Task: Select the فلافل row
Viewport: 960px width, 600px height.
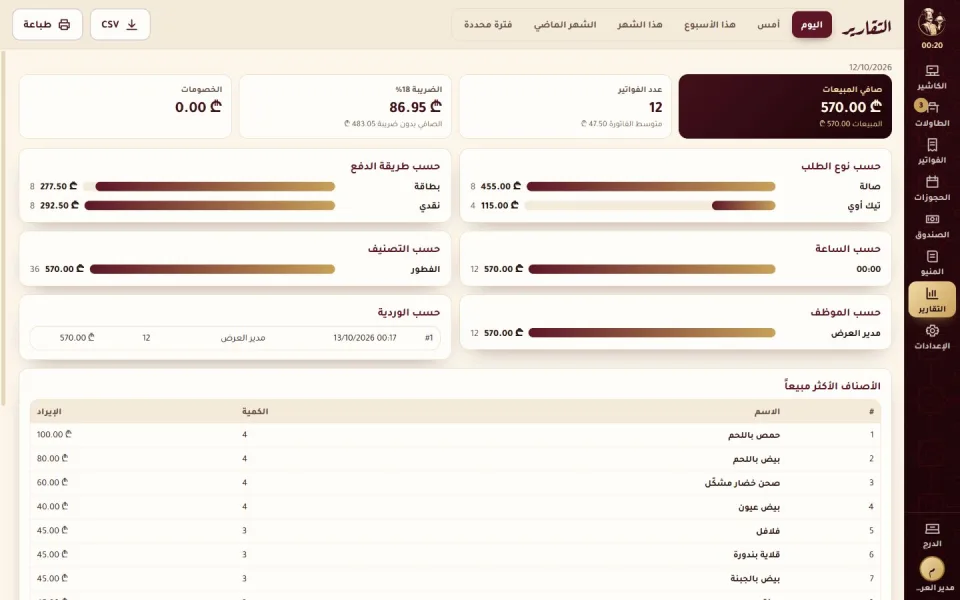Action: pos(455,530)
